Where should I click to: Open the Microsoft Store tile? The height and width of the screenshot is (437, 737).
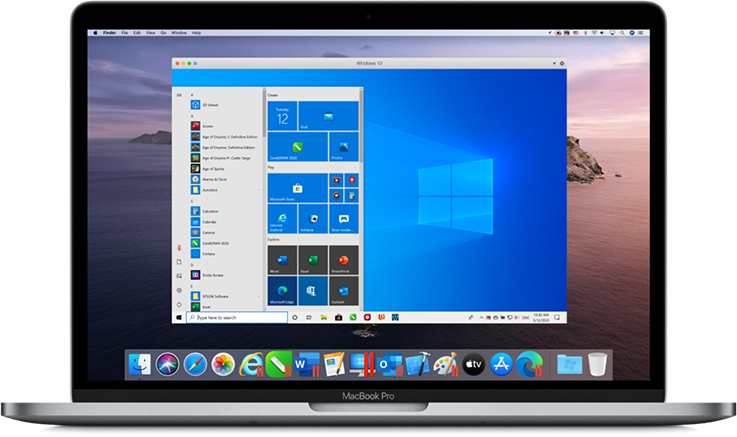coord(298,188)
